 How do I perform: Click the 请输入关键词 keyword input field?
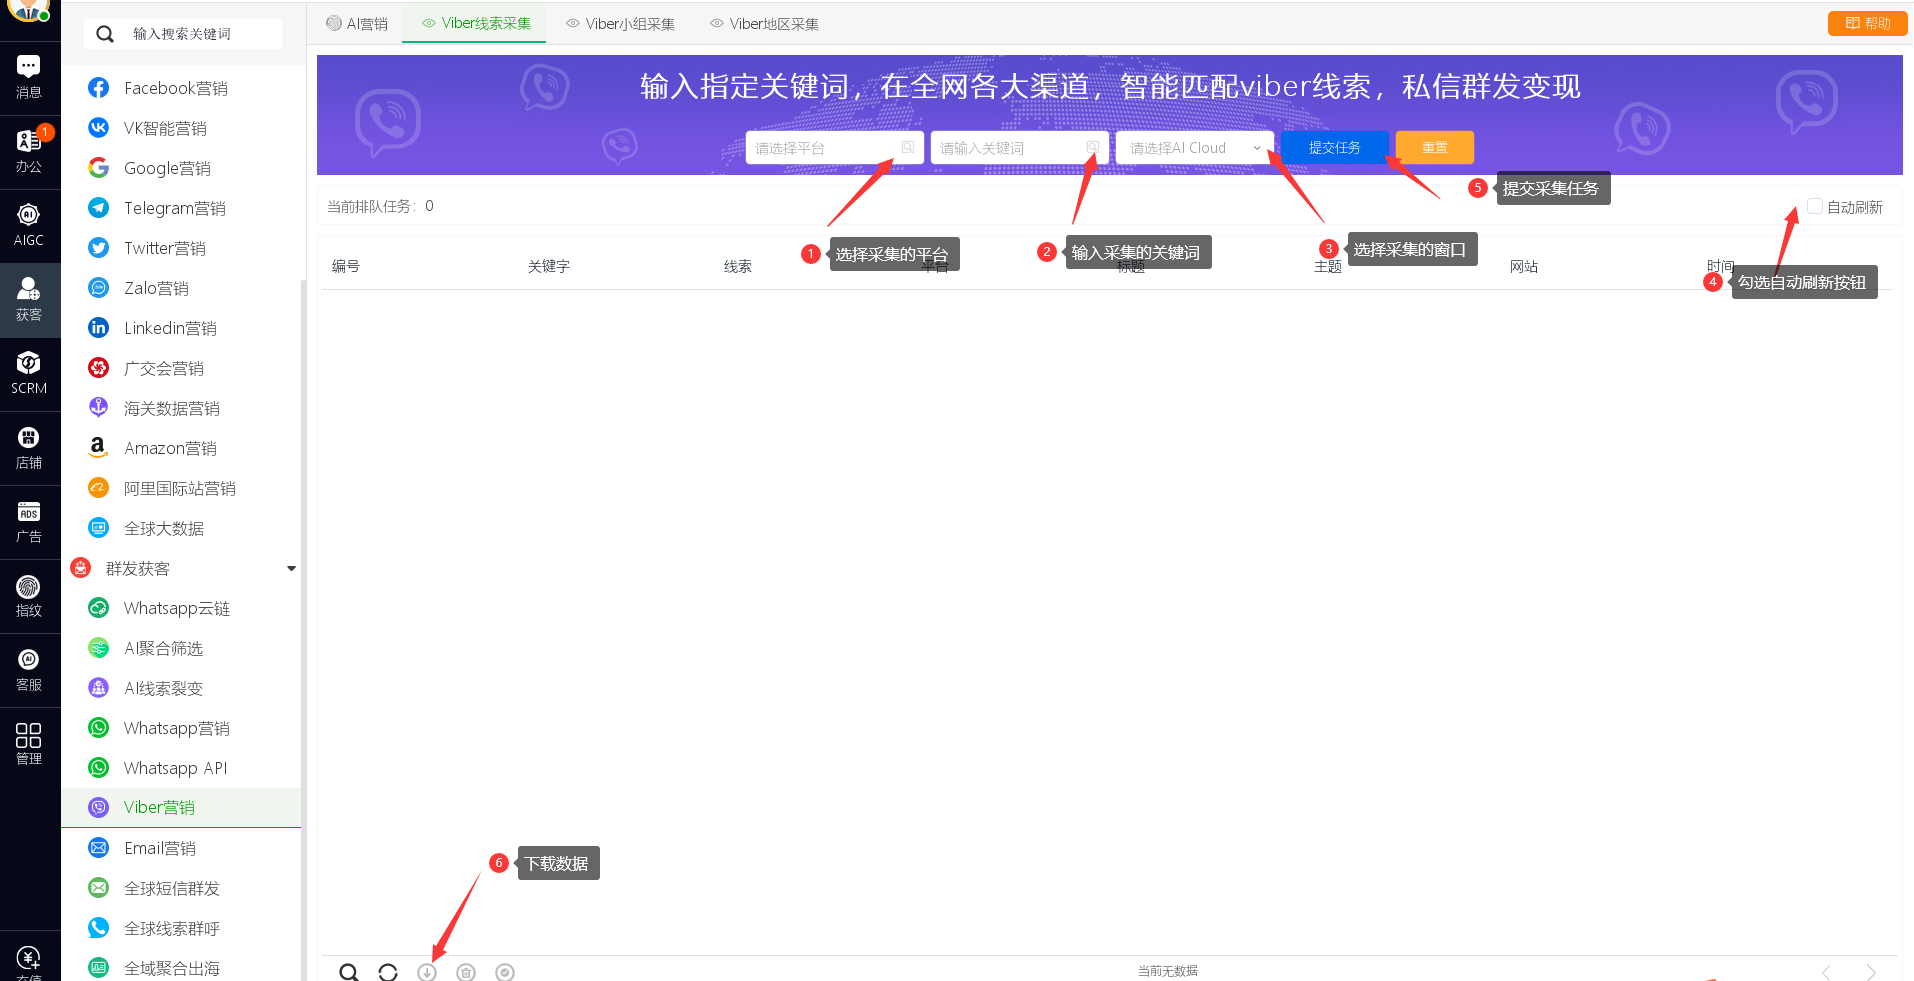coord(1019,148)
